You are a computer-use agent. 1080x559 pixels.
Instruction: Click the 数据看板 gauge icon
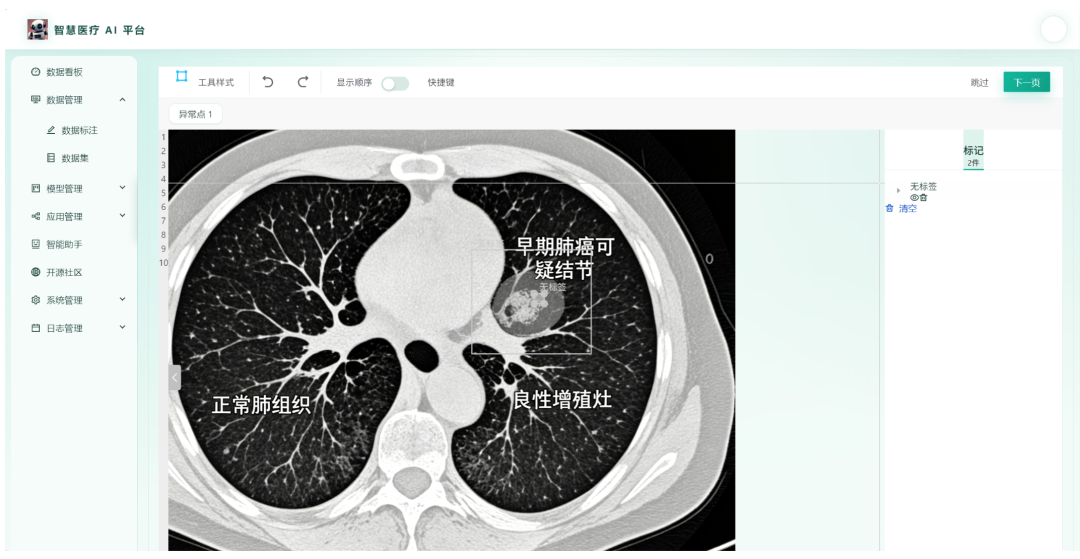(36, 72)
